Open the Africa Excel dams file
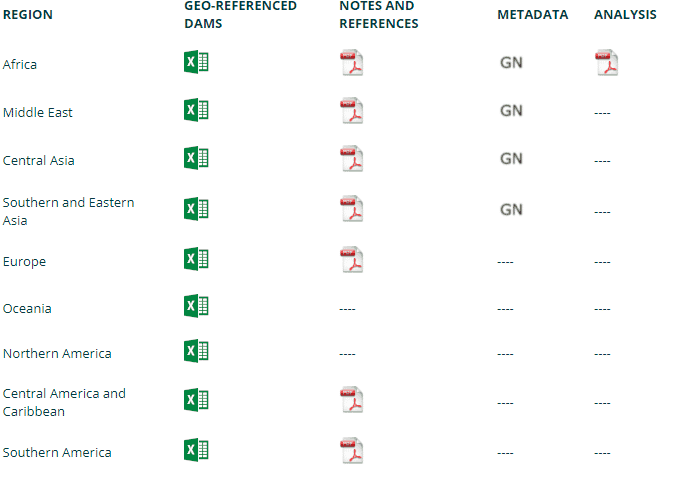674x484 pixels. click(x=196, y=62)
